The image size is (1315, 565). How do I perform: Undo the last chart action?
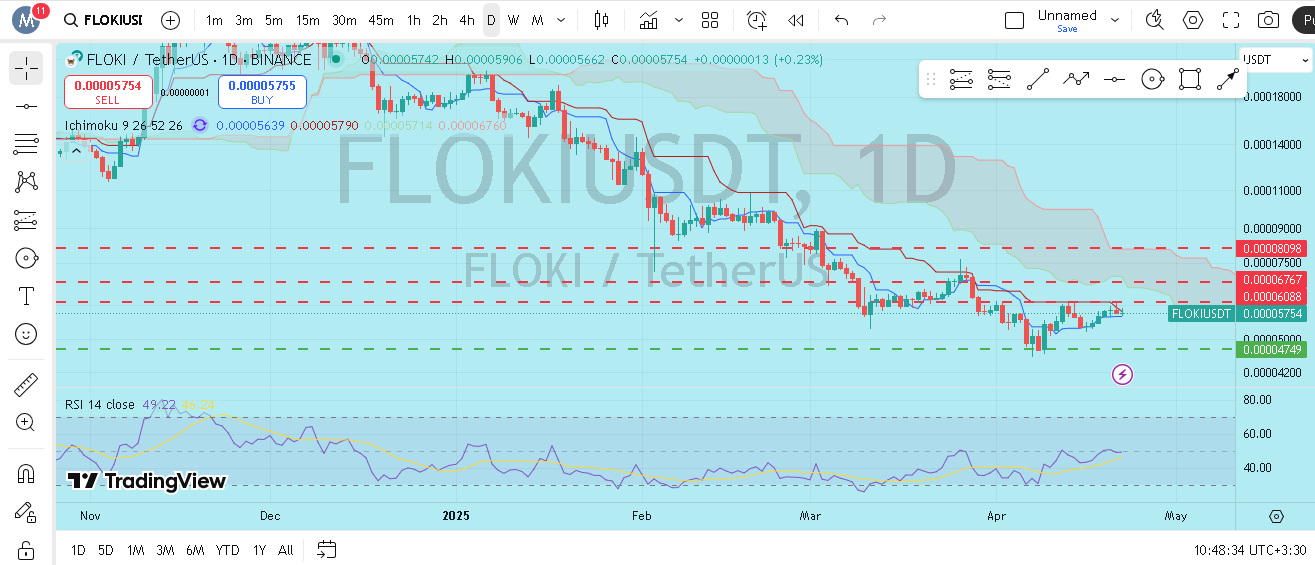[841, 20]
